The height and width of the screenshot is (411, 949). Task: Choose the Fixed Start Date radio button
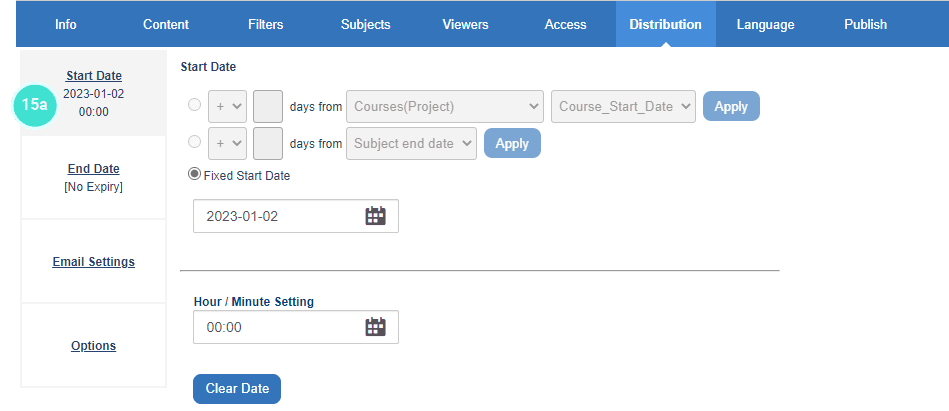coord(194,174)
